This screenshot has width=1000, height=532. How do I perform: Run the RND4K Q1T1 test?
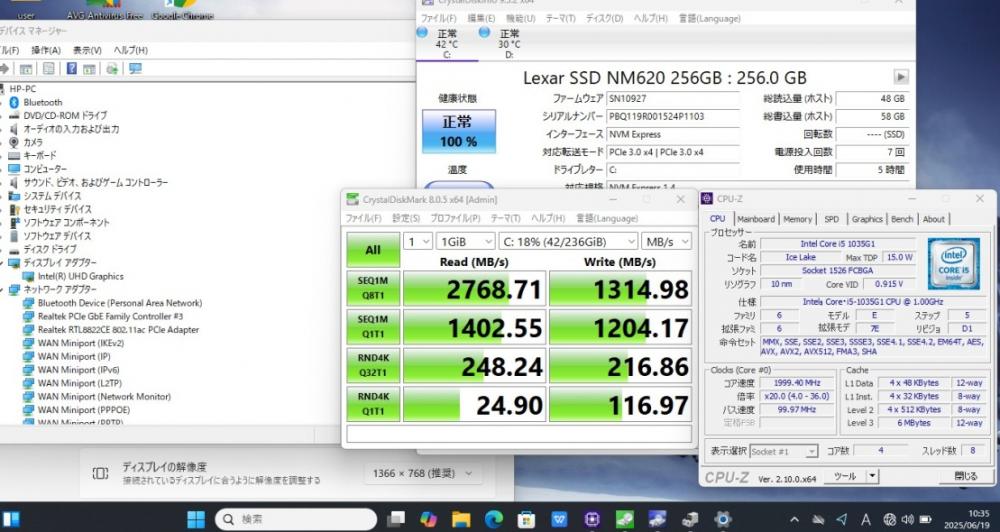[x=373, y=404]
